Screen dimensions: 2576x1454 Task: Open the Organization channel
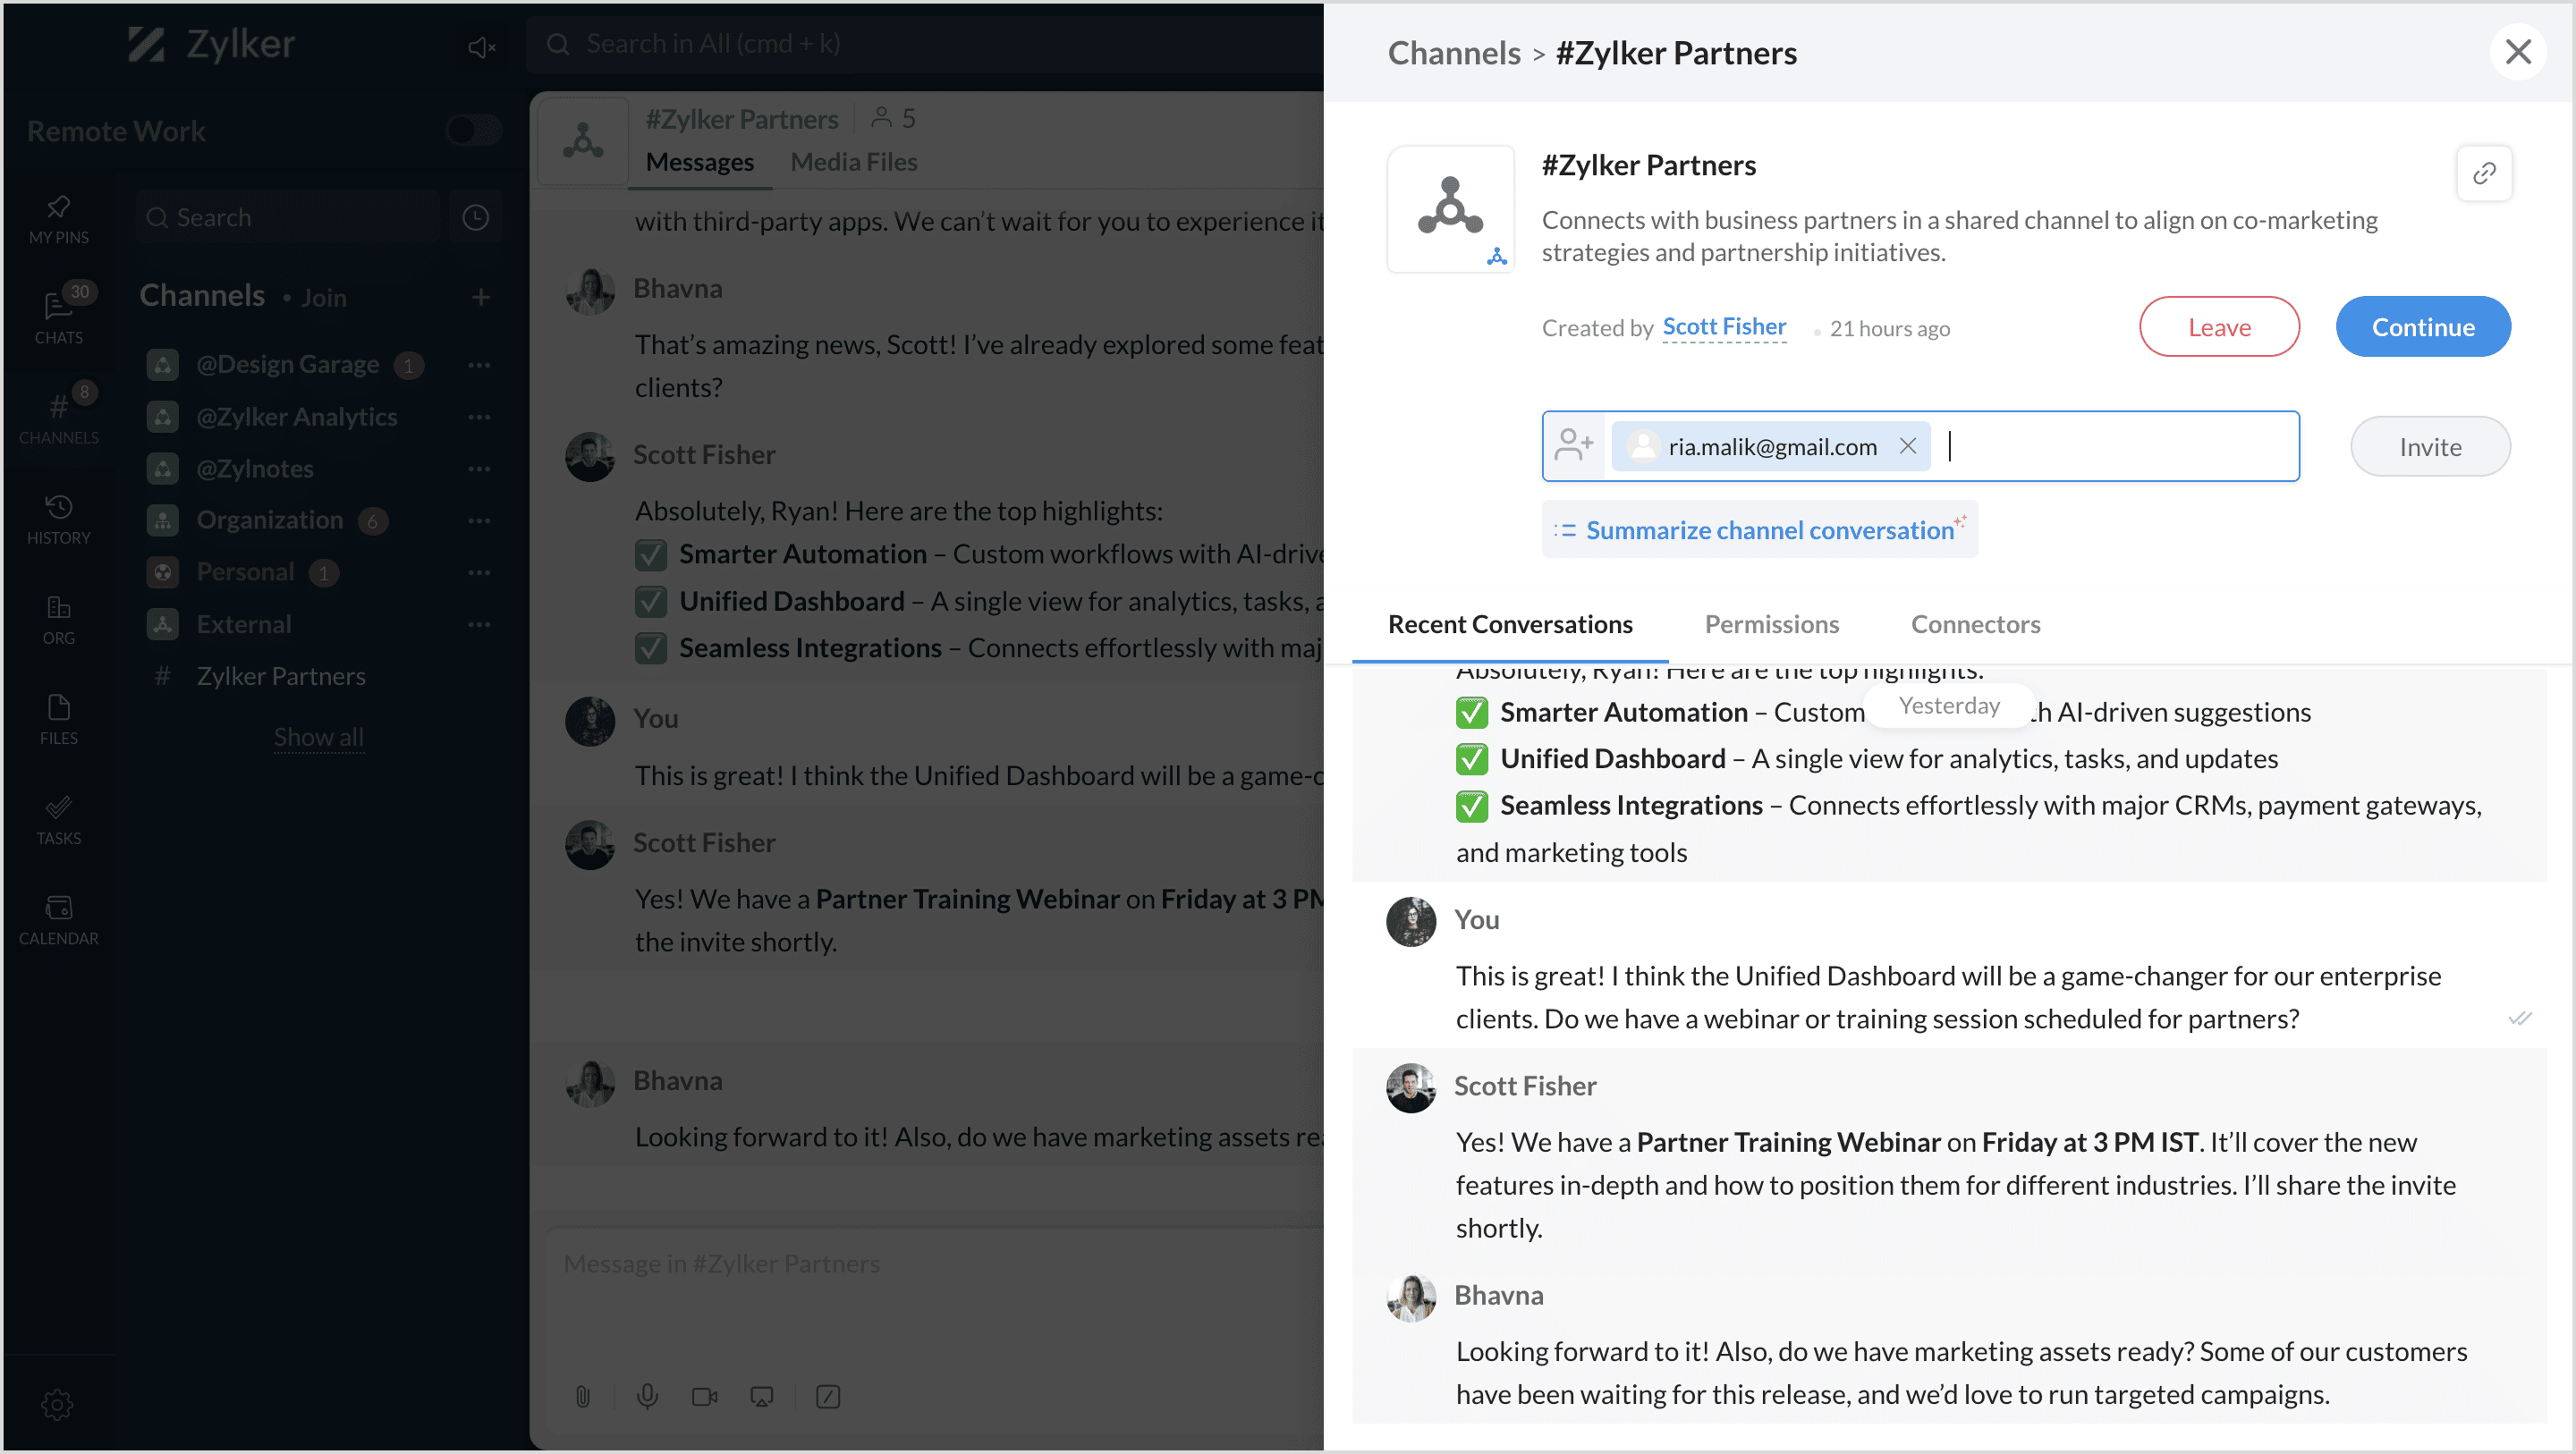click(268, 520)
